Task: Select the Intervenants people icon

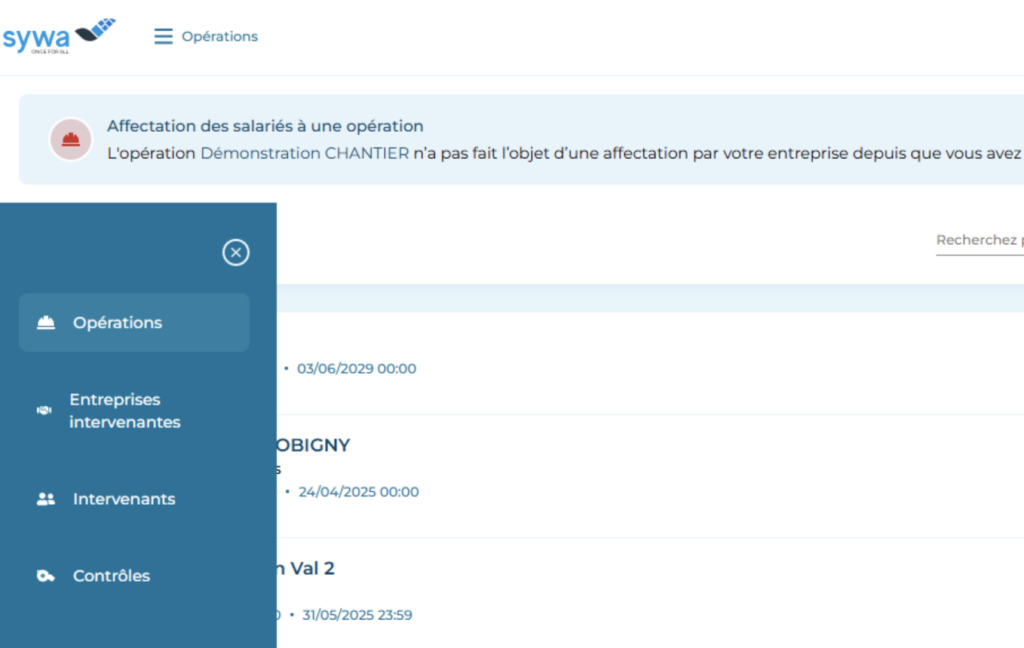Action: point(44,499)
